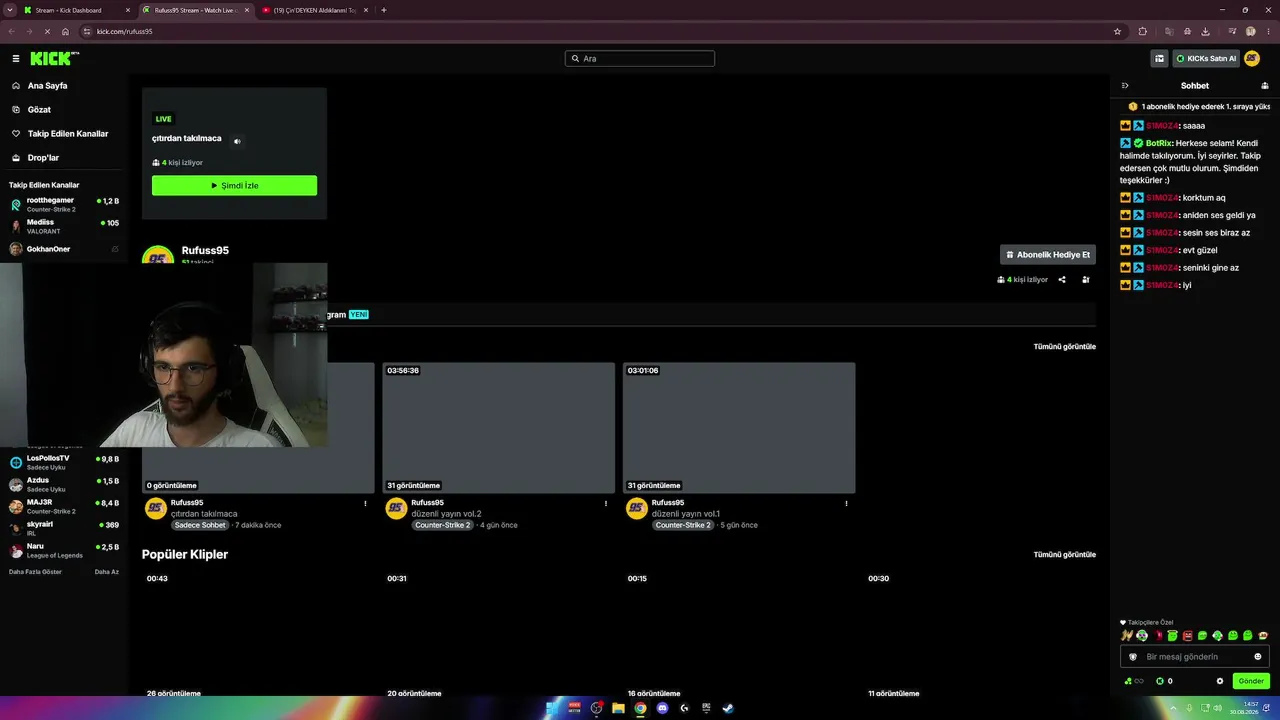Open Mediiss channel in sidebar

tap(64, 227)
